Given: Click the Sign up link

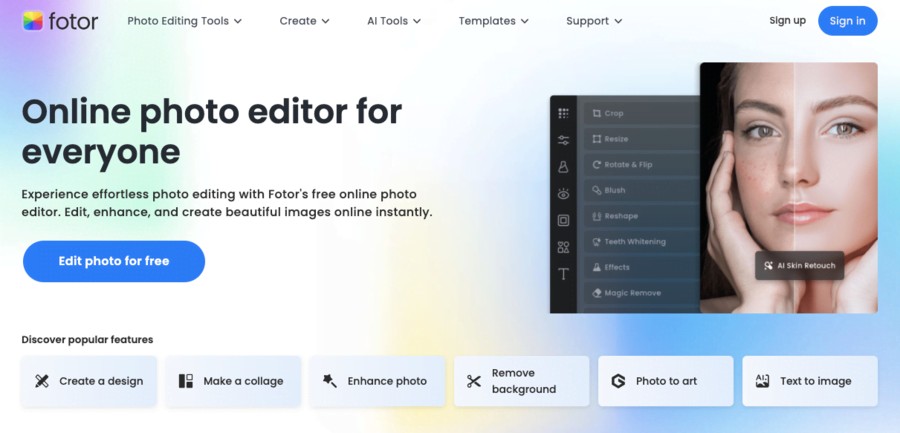Looking at the screenshot, I should point(787,21).
